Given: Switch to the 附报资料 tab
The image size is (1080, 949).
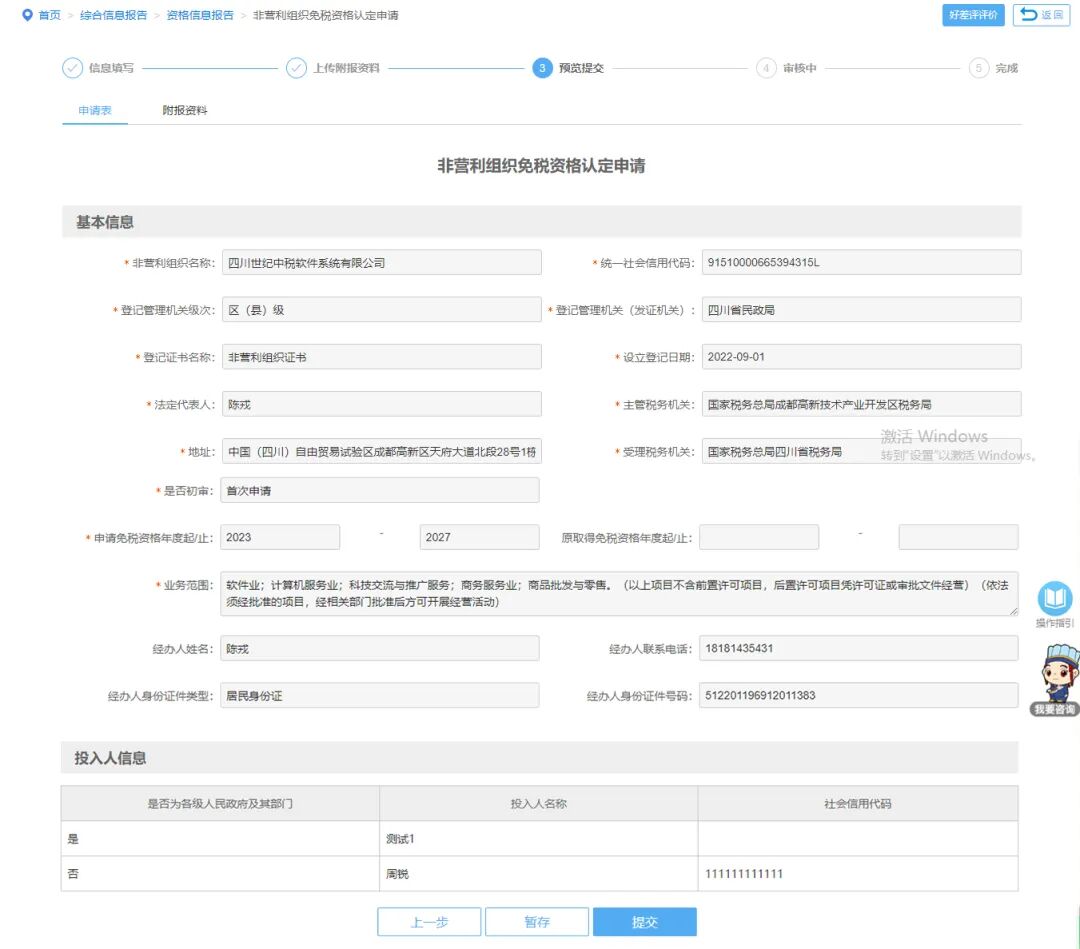Looking at the screenshot, I should 185,110.
